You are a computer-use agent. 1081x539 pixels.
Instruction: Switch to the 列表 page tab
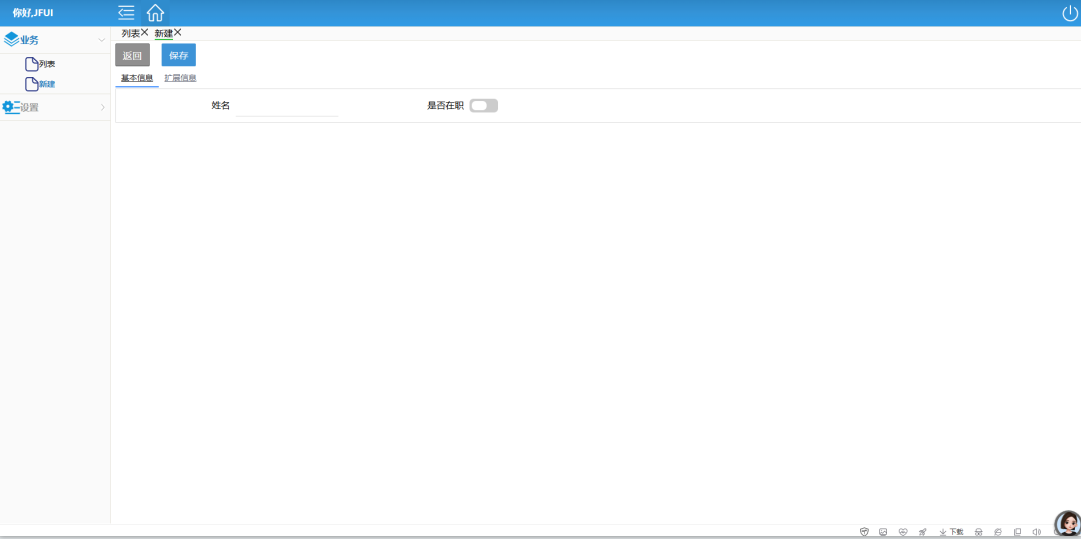pos(130,33)
